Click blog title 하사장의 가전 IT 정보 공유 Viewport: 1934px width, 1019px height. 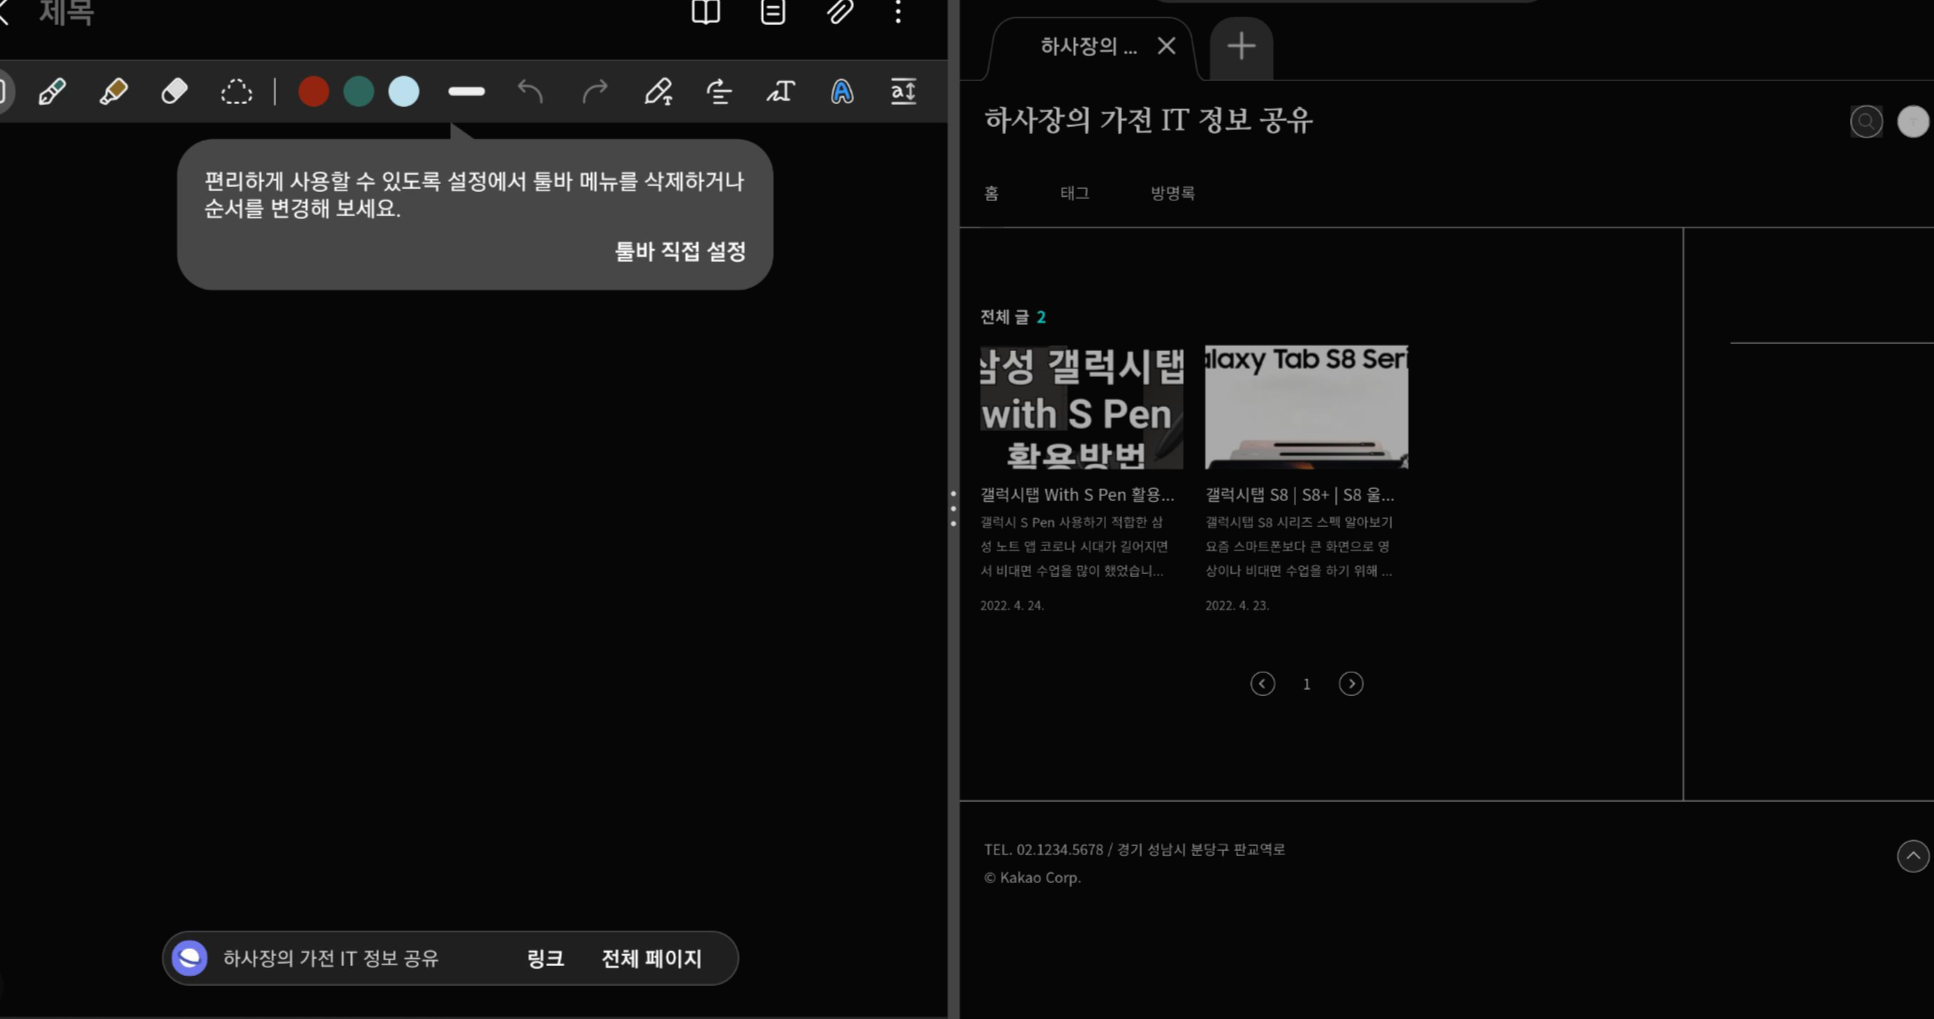(x=1148, y=120)
